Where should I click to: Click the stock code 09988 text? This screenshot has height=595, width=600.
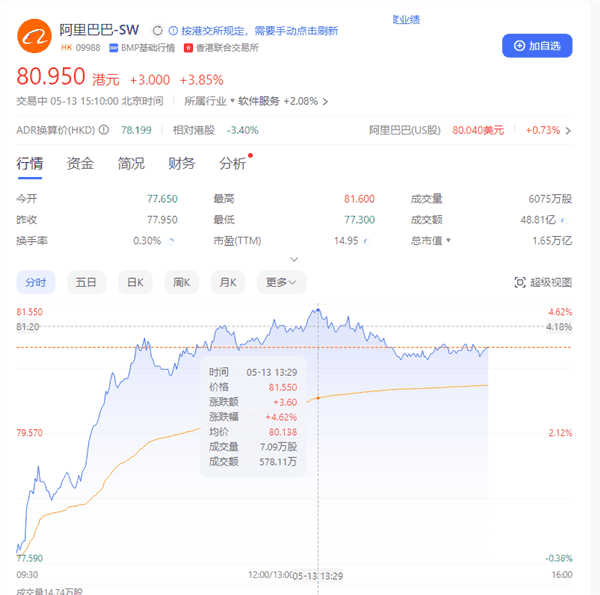pyautogui.click(x=88, y=48)
